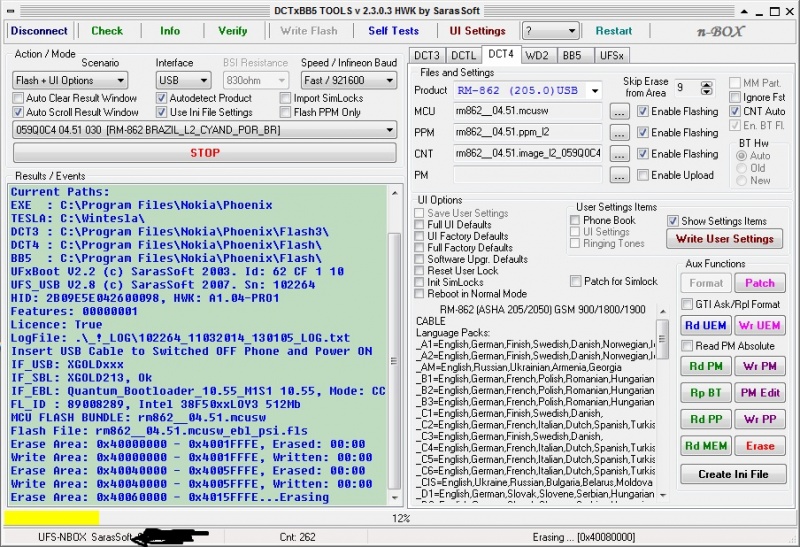This screenshot has width=800, height=547.
Task: Switch to the DCT3 tab
Action: coord(427,55)
